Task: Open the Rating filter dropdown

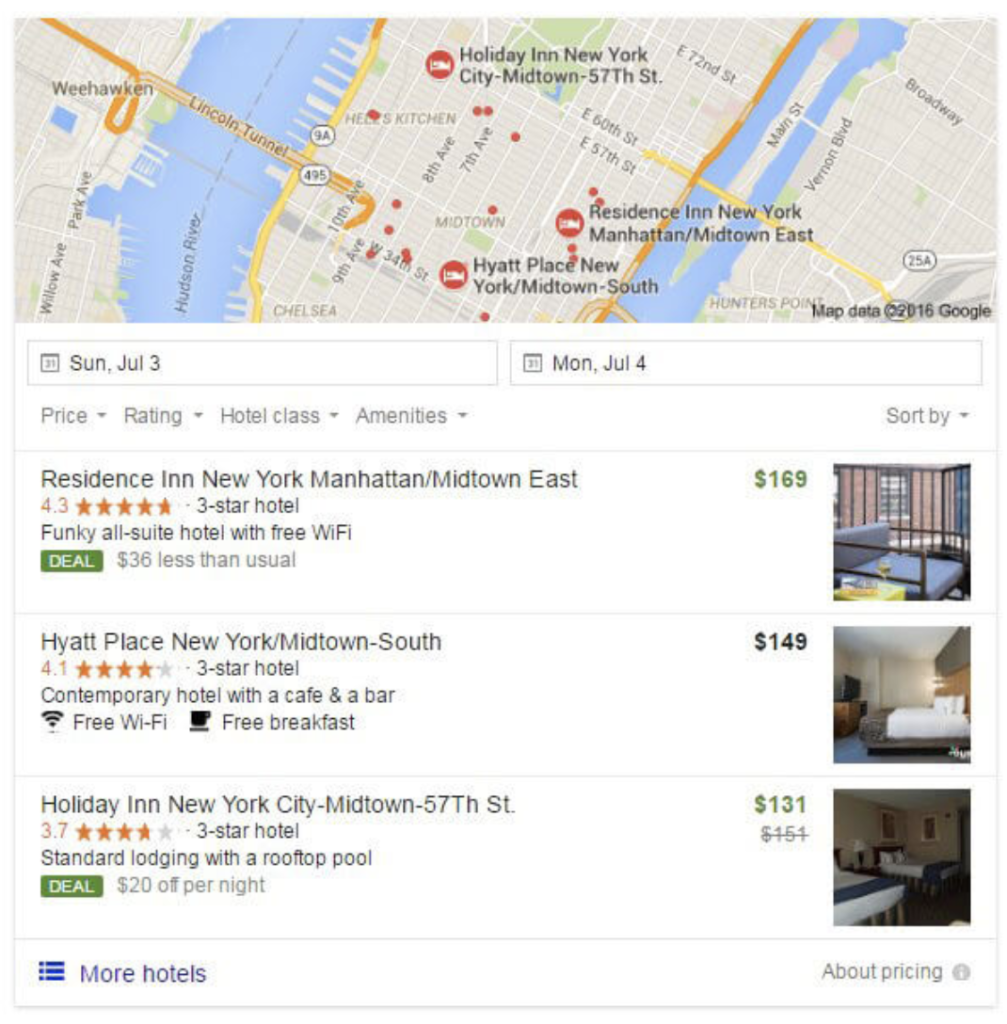Action: coord(163,416)
